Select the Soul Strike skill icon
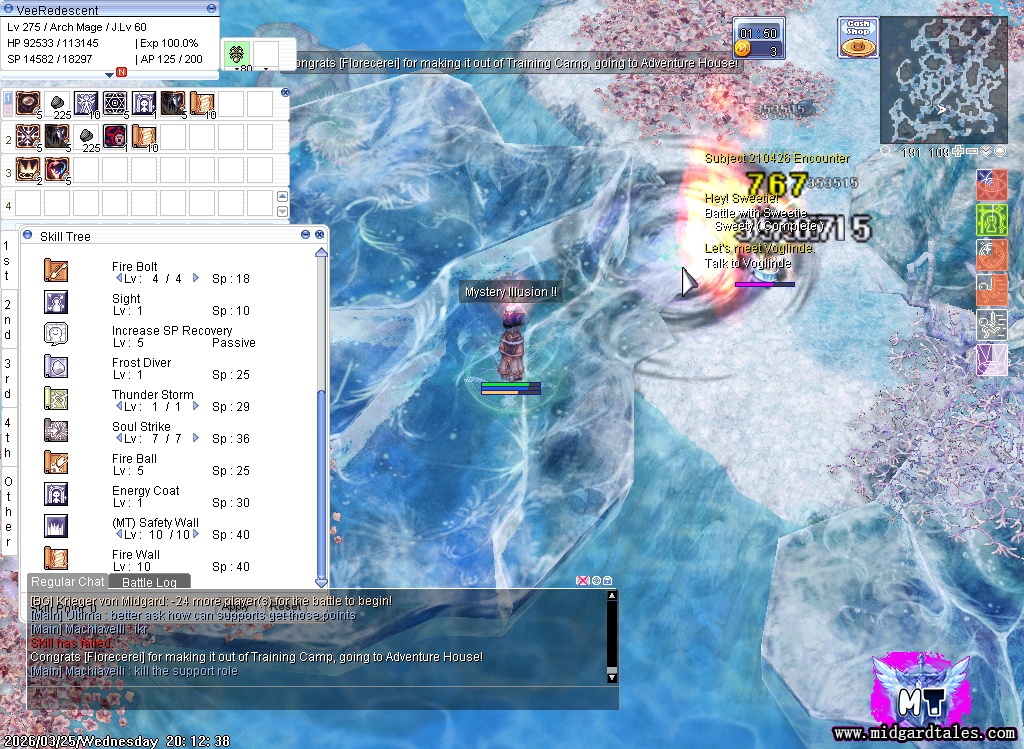Image resolution: width=1024 pixels, height=749 pixels. pyautogui.click(x=56, y=430)
